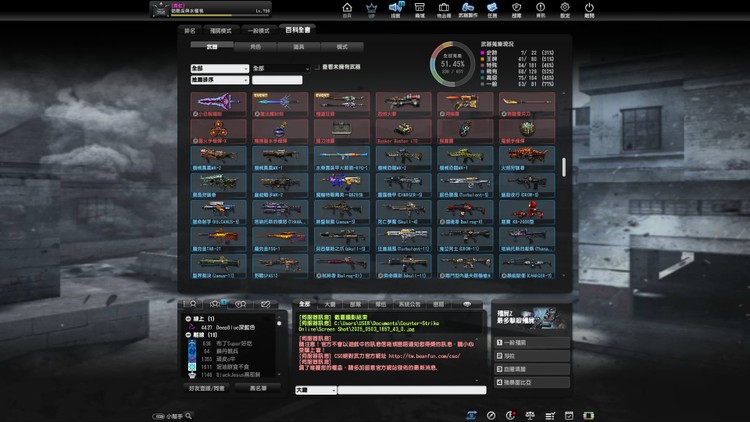Click the weapon grid scrollbar handle
The image size is (750, 422).
pyautogui.click(x=564, y=167)
